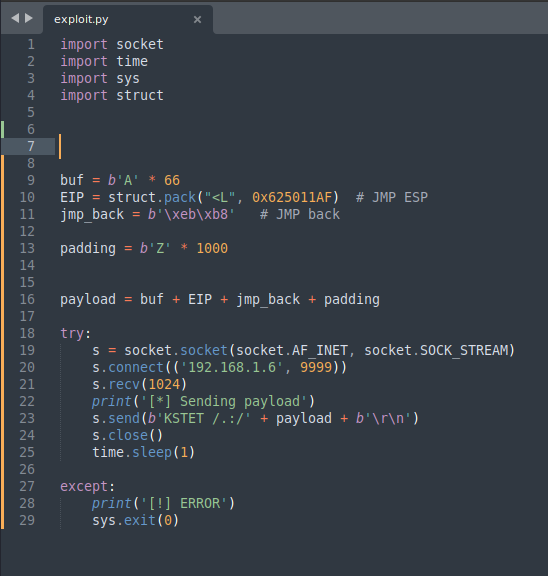The width and height of the screenshot is (548, 576).
Task: Click the 'buf' variable on line 9
Action: (x=72, y=180)
